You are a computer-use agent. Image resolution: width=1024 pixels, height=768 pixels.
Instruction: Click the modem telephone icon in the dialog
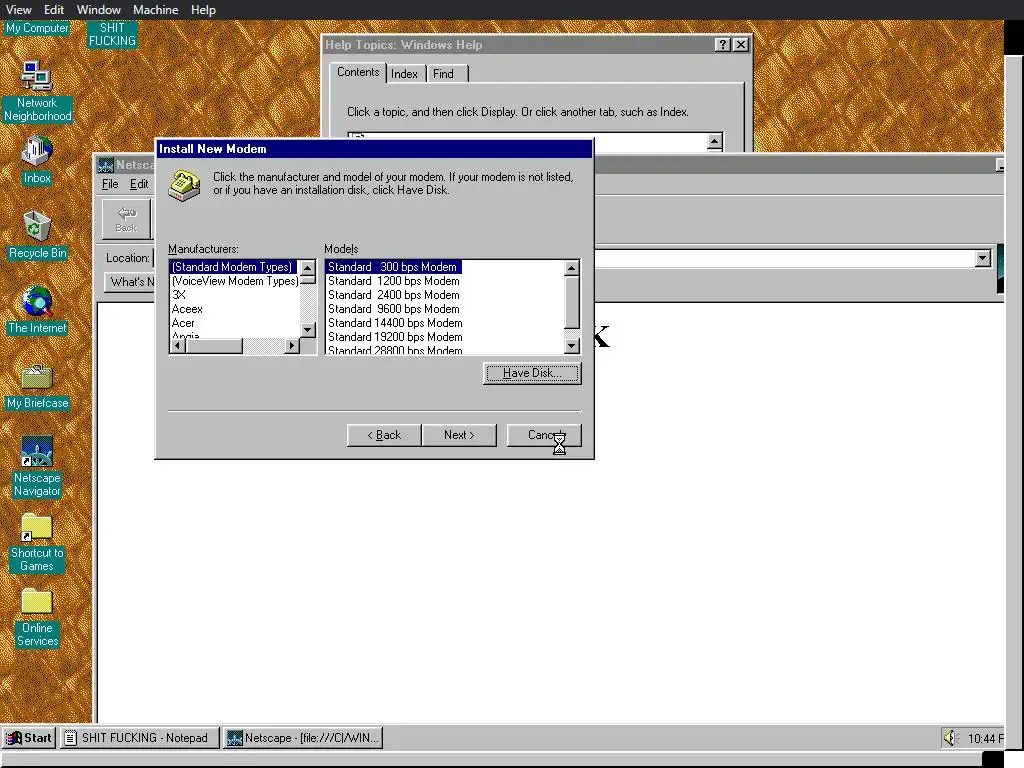184,185
